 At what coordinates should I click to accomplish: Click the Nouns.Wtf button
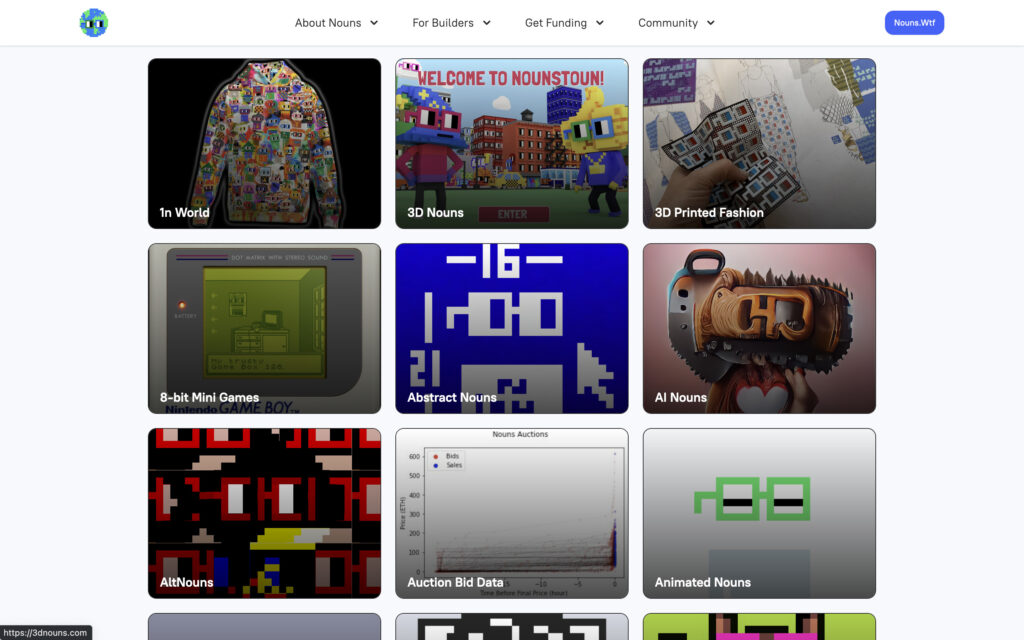point(914,23)
